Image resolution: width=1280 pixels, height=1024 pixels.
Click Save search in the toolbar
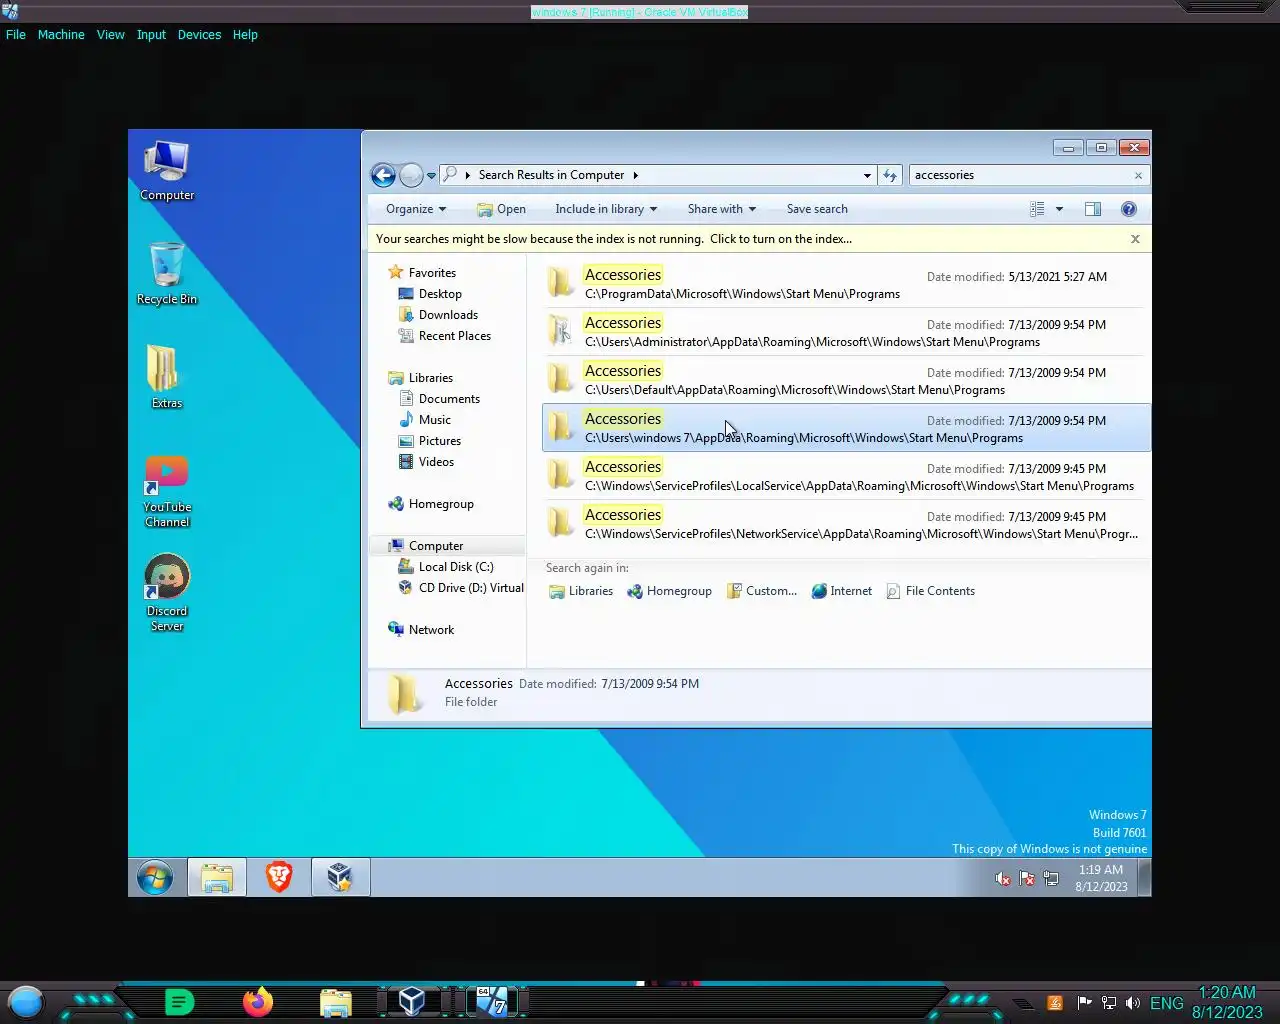click(817, 209)
